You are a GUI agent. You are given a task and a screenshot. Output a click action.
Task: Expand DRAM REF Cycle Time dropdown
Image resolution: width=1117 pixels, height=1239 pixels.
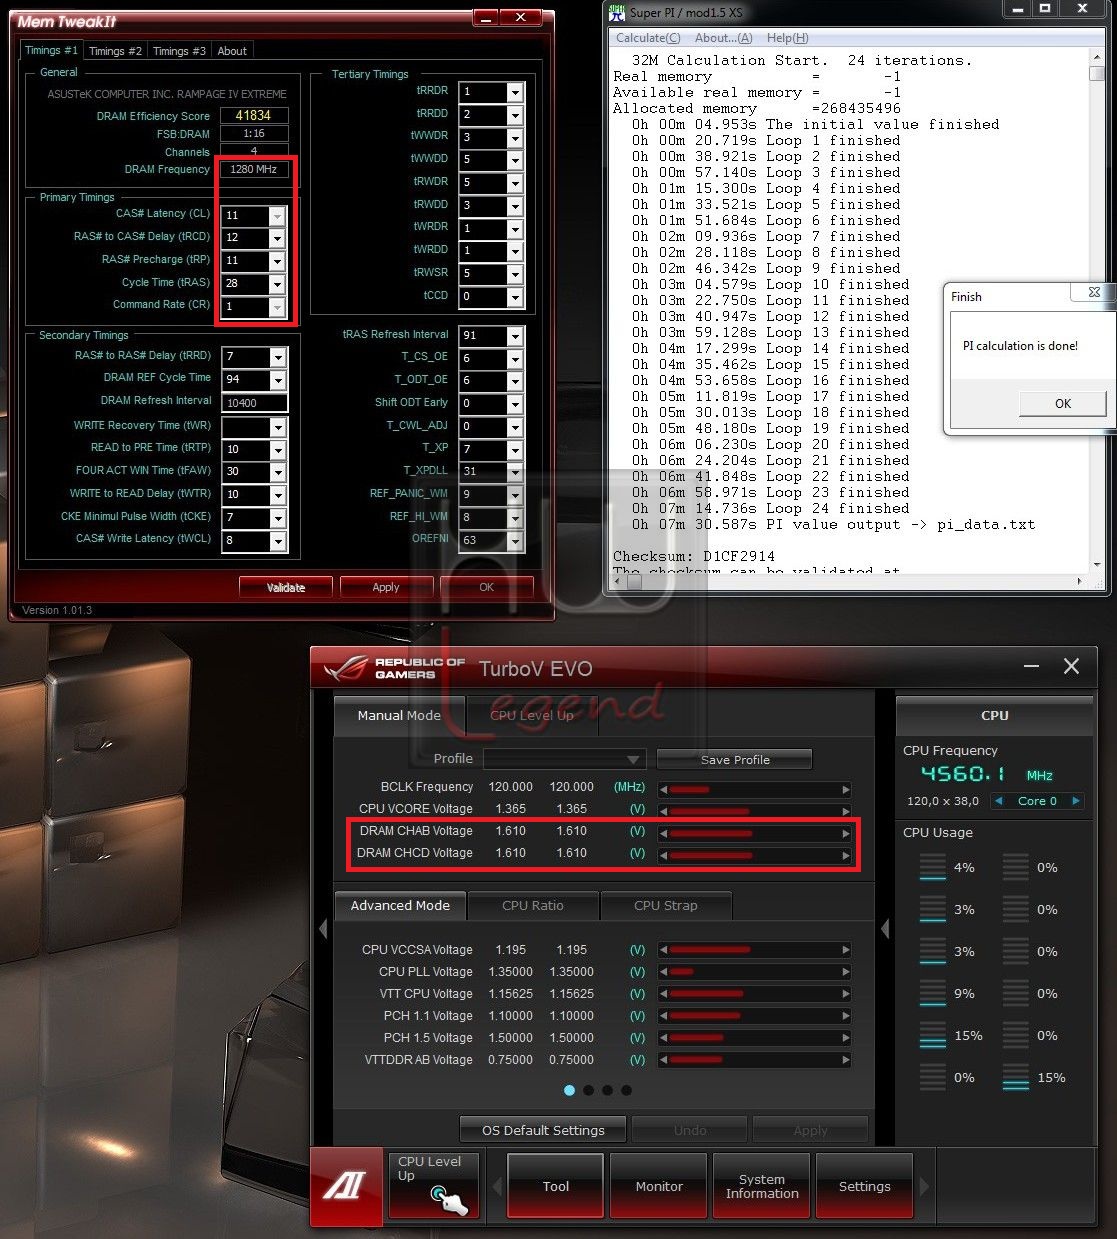278,380
